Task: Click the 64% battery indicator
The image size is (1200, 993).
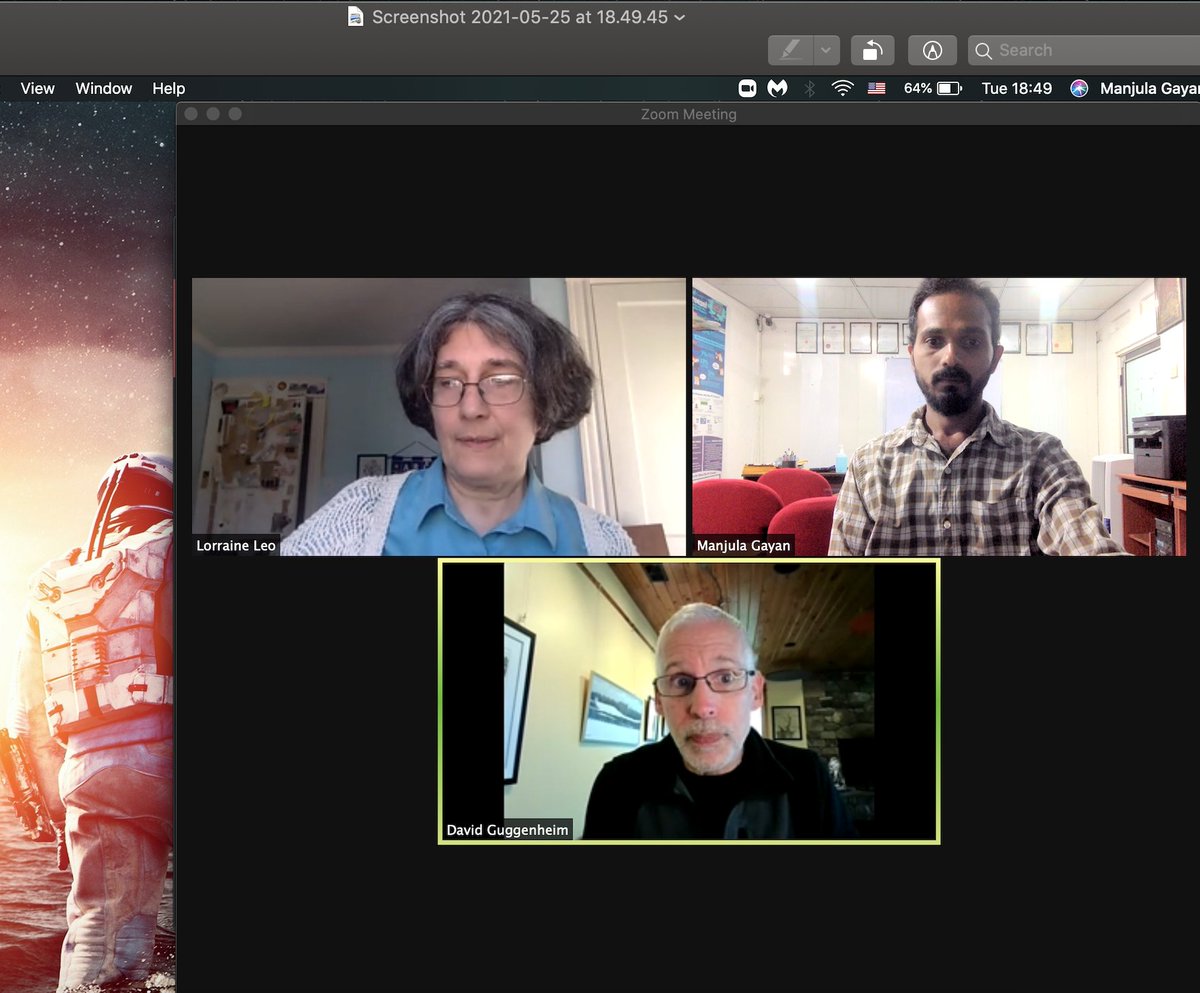Action: pyautogui.click(x=933, y=88)
